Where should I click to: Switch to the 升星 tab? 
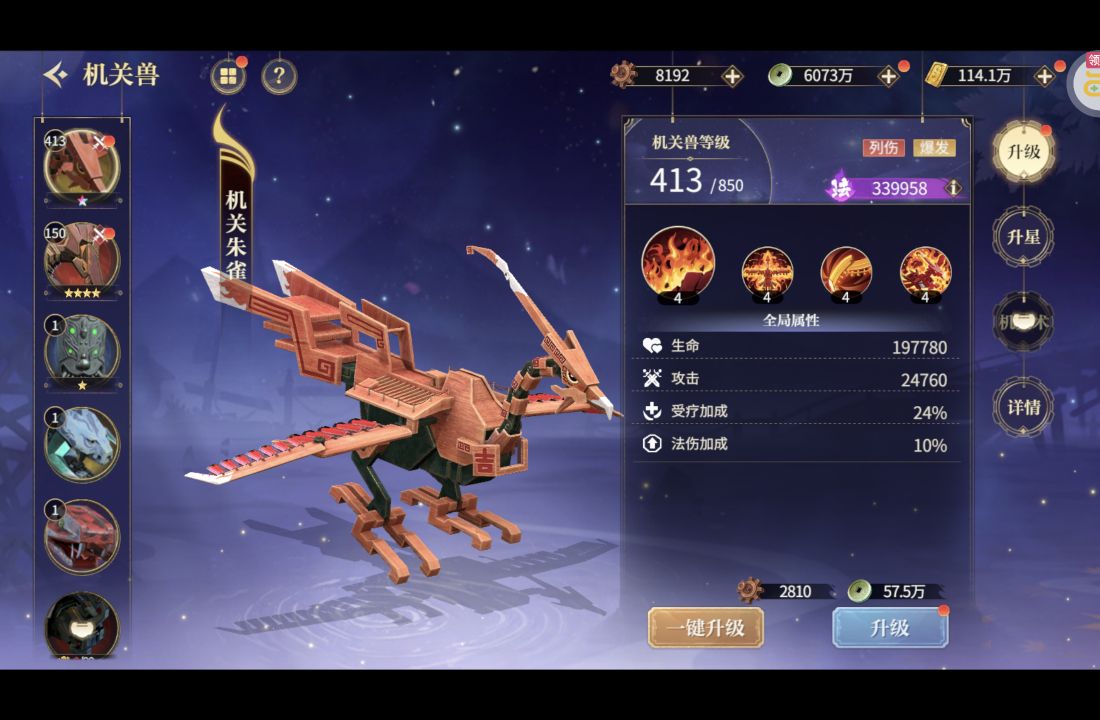coord(1023,236)
